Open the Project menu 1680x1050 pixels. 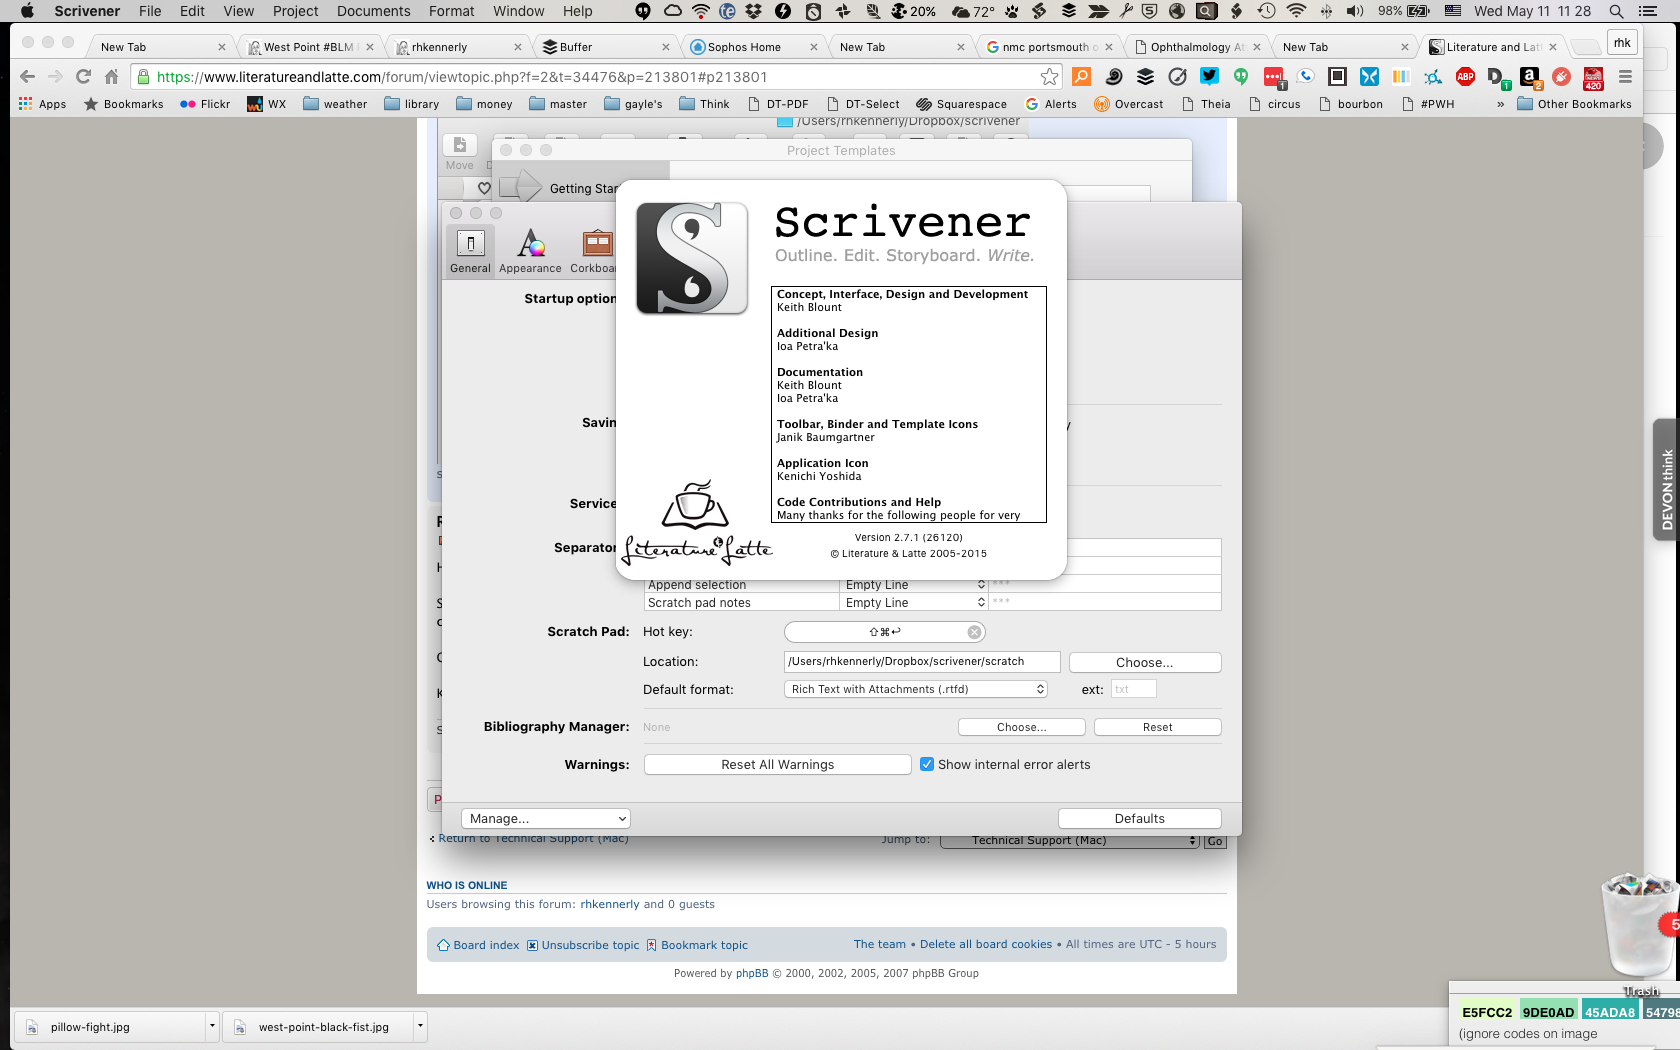tap(295, 11)
